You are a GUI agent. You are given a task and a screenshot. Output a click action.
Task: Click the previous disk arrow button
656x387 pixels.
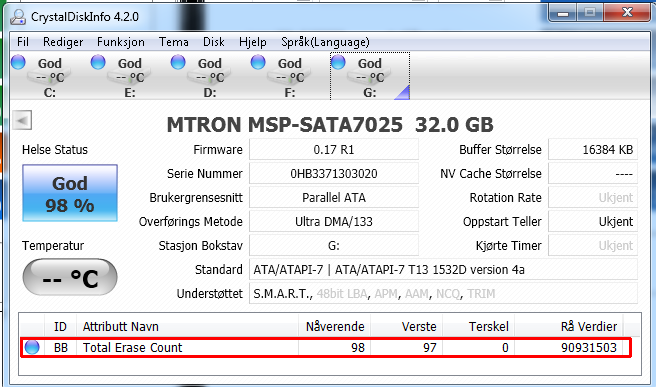point(22,121)
